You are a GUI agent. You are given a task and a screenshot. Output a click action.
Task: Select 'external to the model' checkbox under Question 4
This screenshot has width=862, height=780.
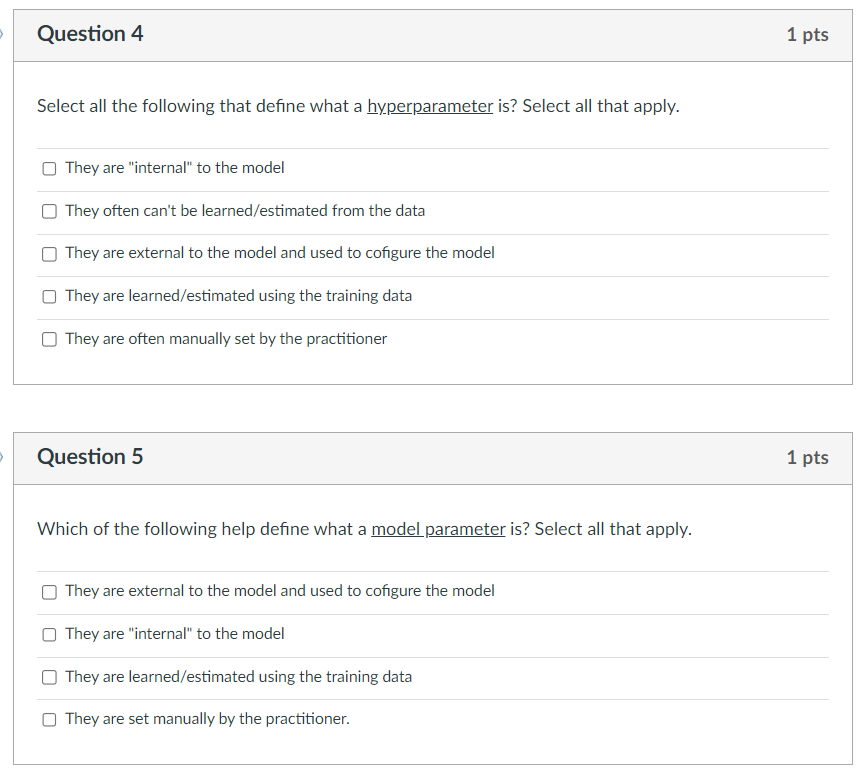[49, 254]
